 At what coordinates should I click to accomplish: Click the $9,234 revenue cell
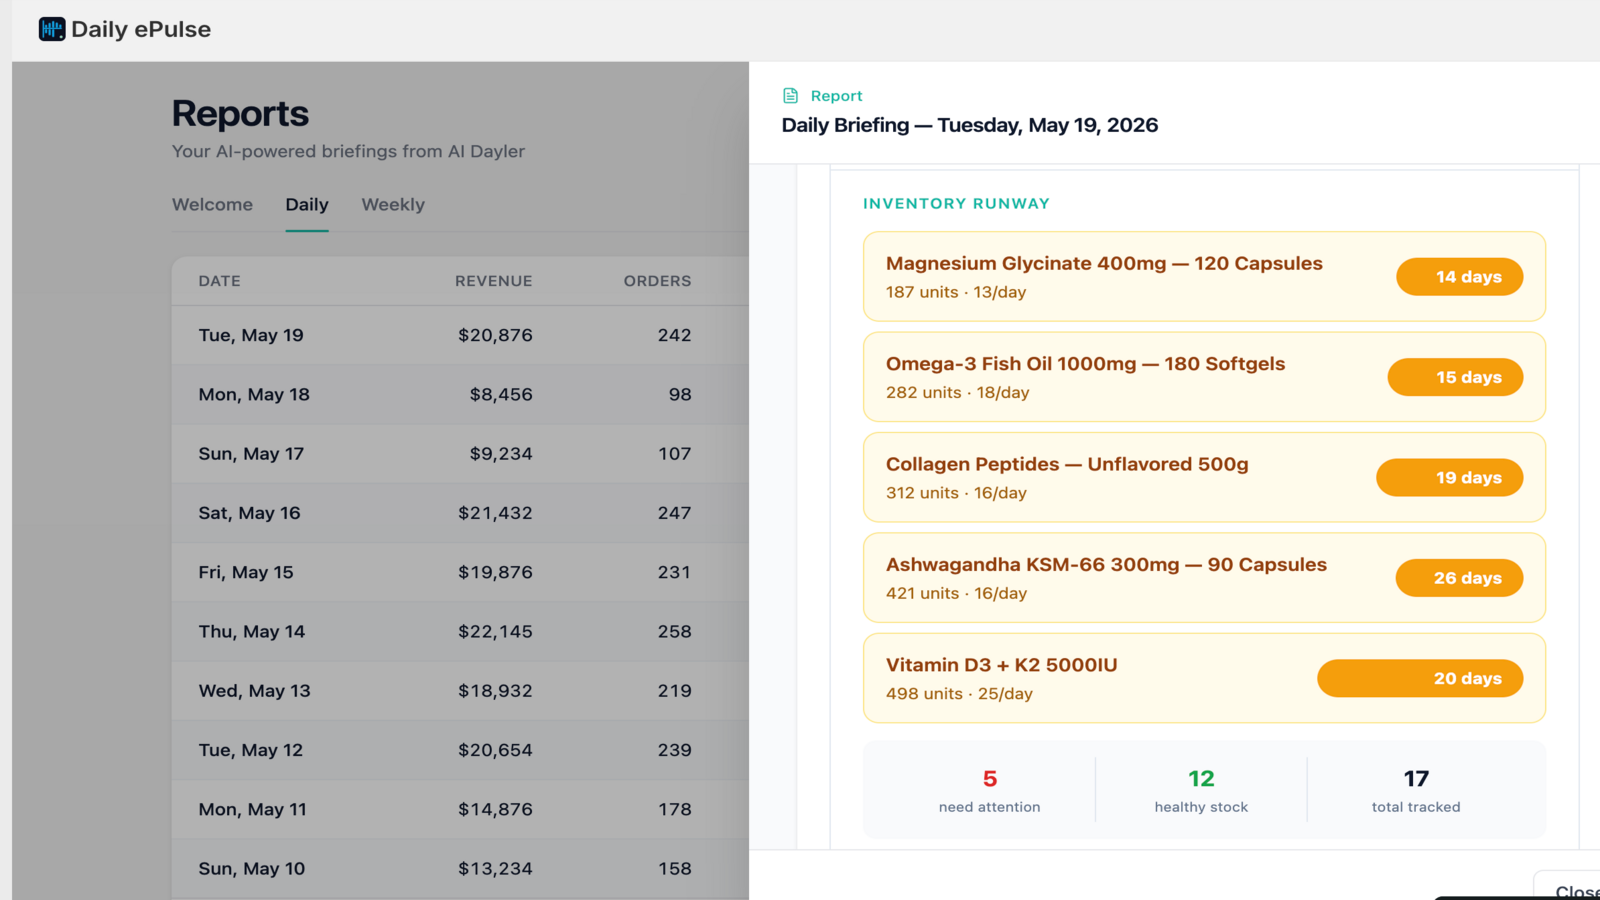coord(501,454)
